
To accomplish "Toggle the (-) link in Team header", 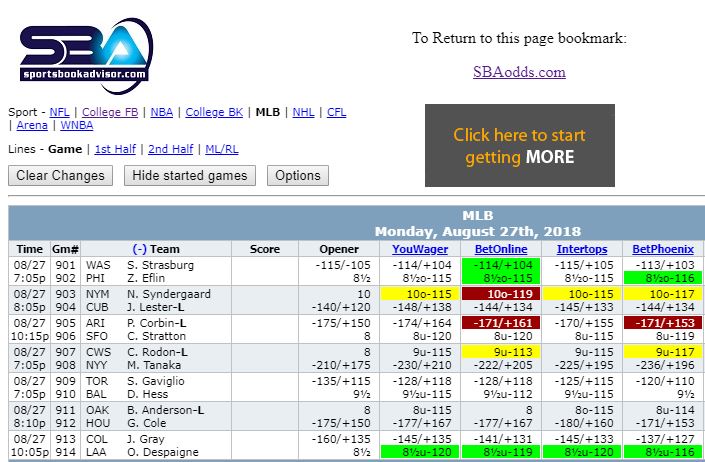I will [139, 249].
